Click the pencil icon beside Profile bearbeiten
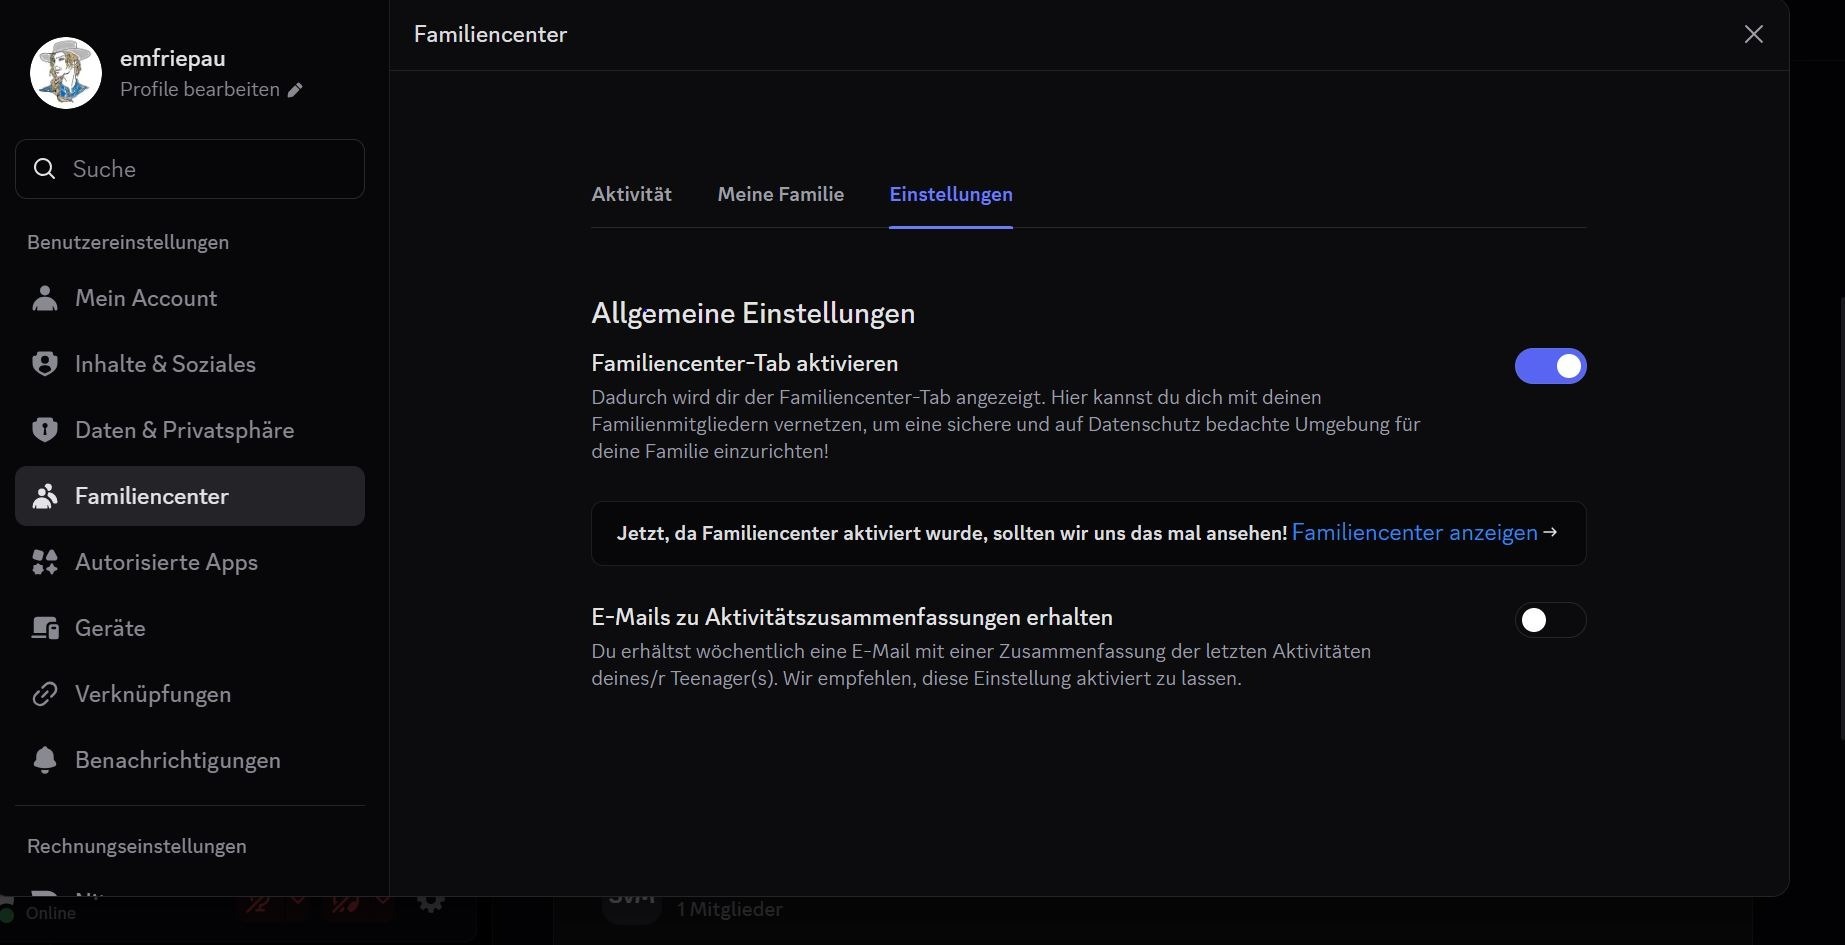This screenshot has width=1845, height=945. [x=295, y=90]
